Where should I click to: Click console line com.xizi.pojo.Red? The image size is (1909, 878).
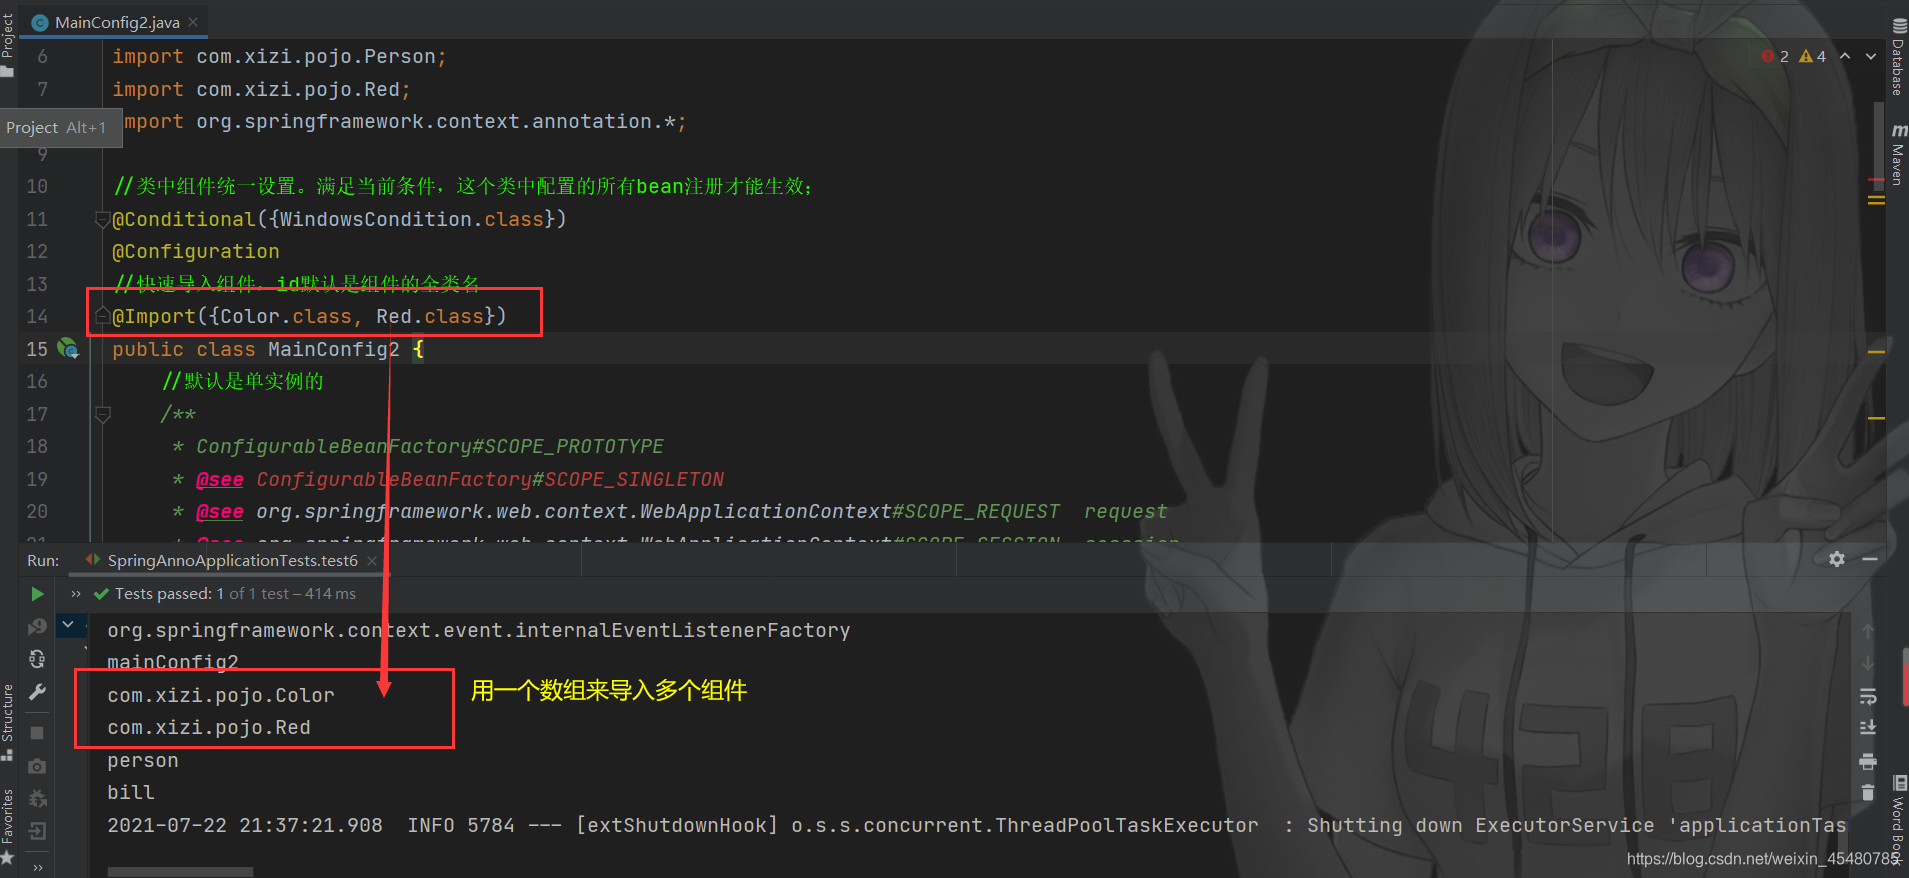pyautogui.click(x=209, y=728)
